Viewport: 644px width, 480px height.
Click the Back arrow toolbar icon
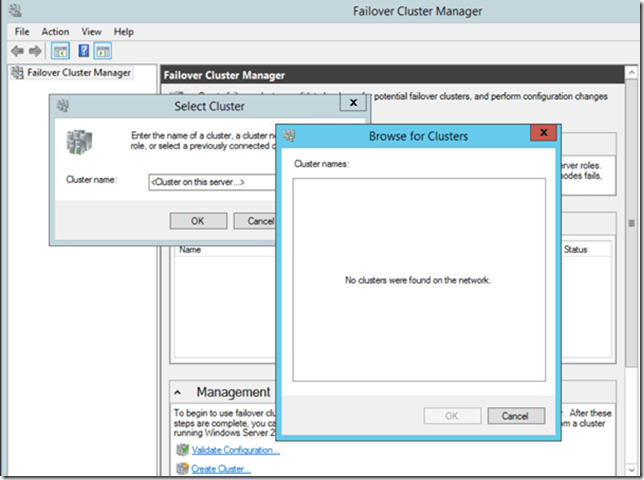(x=17, y=51)
